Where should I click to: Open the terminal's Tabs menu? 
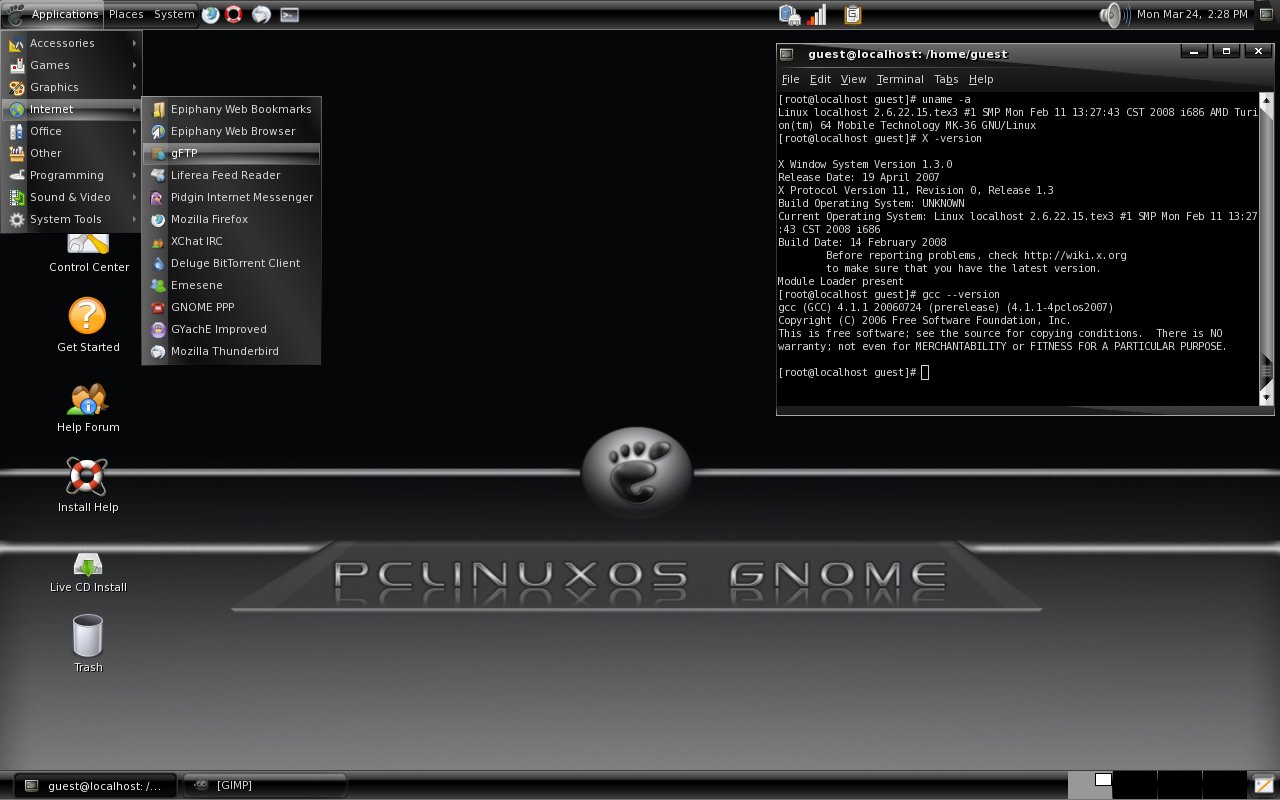946,79
